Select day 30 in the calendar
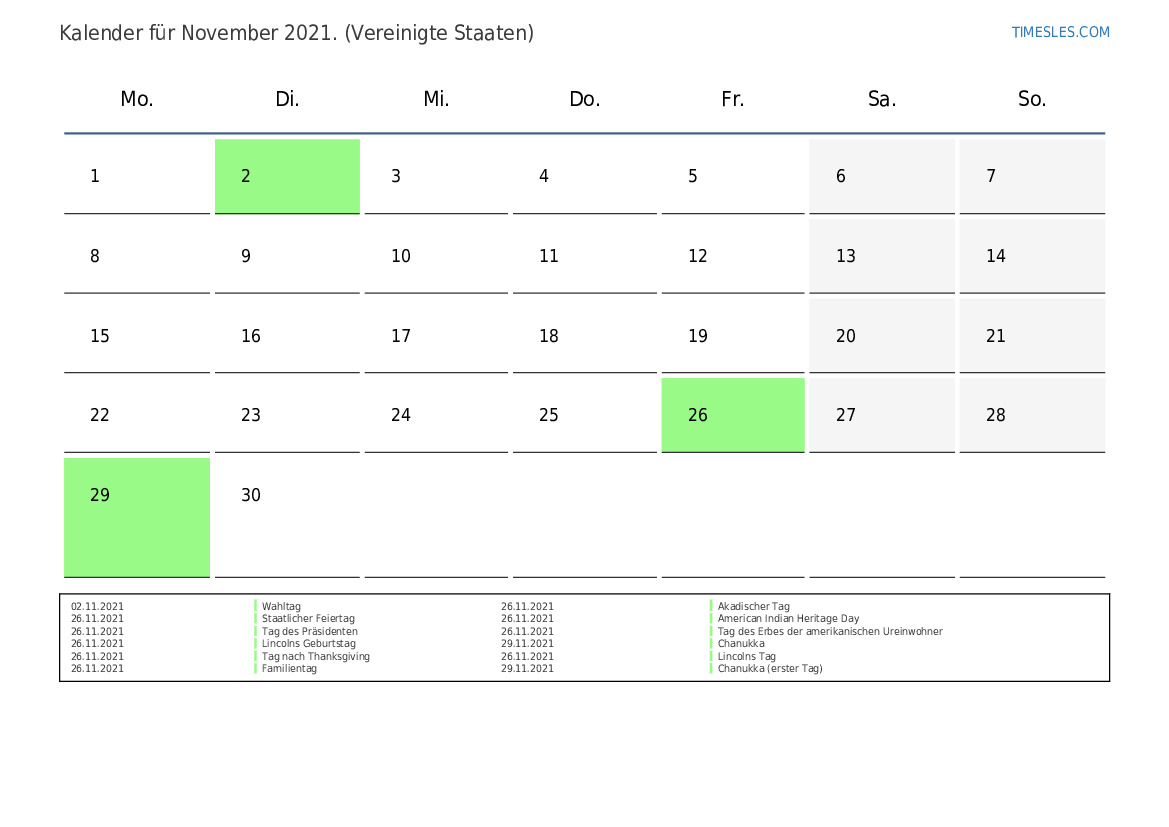The image size is (1169, 827). tap(287, 517)
